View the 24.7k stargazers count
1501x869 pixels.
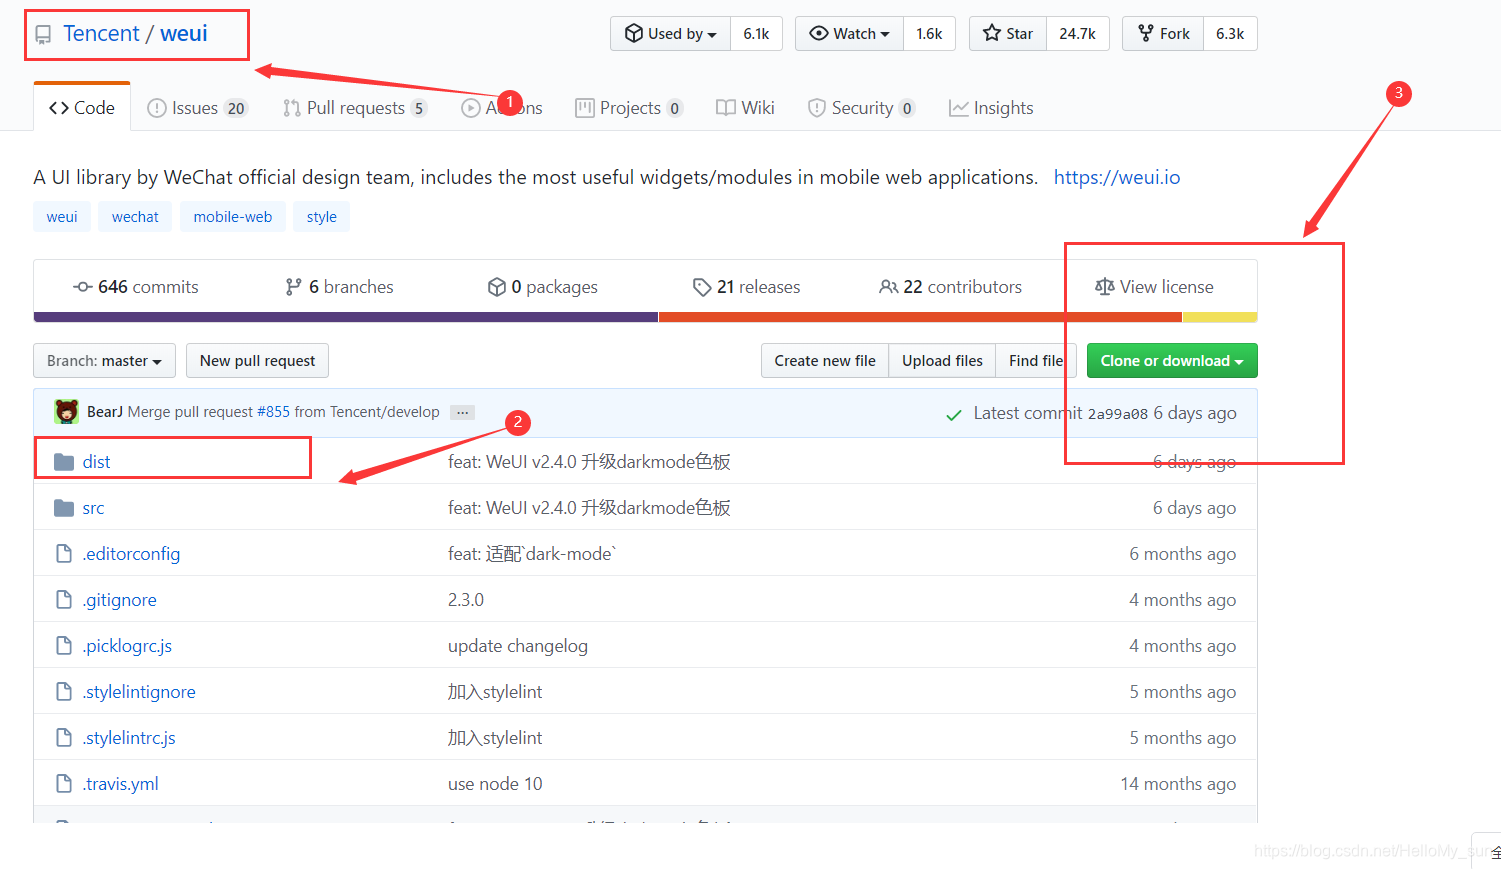[x=1077, y=33]
